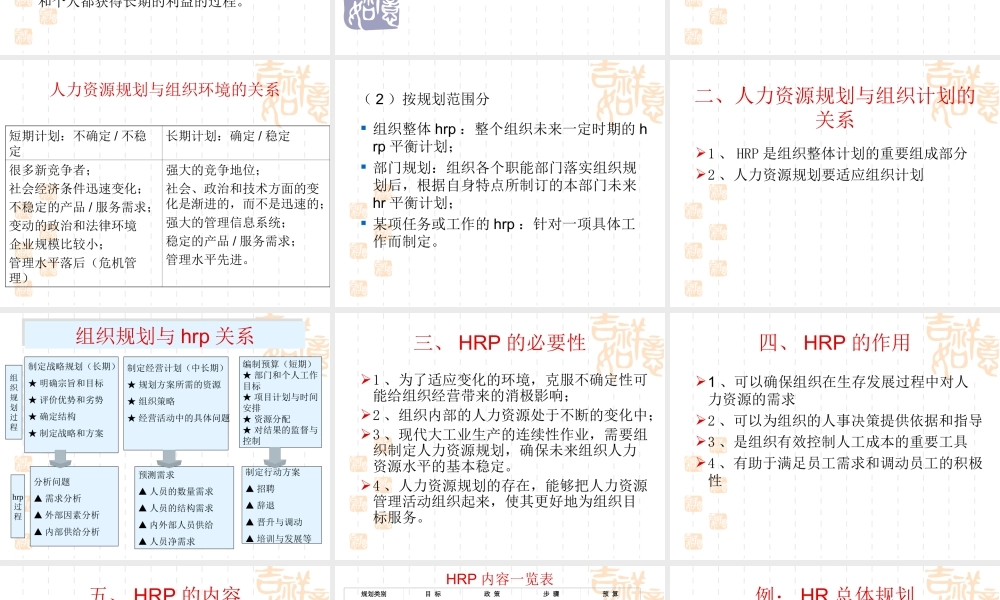
Task: Open the slide （2）按规划范围分
Action: pos(500,183)
